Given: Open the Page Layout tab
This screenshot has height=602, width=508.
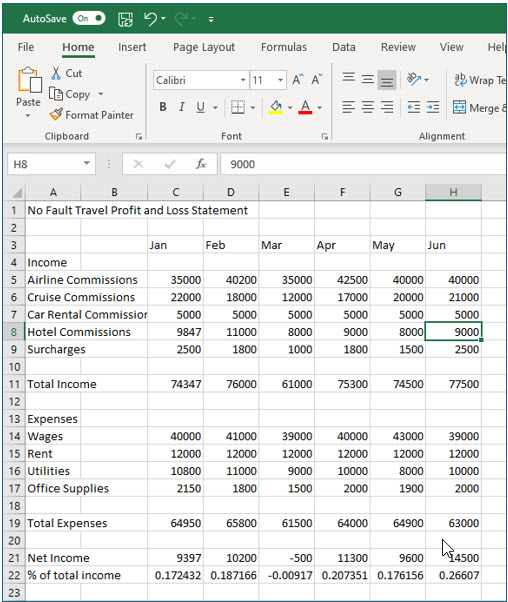Looking at the screenshot, I should click(204, 47).
